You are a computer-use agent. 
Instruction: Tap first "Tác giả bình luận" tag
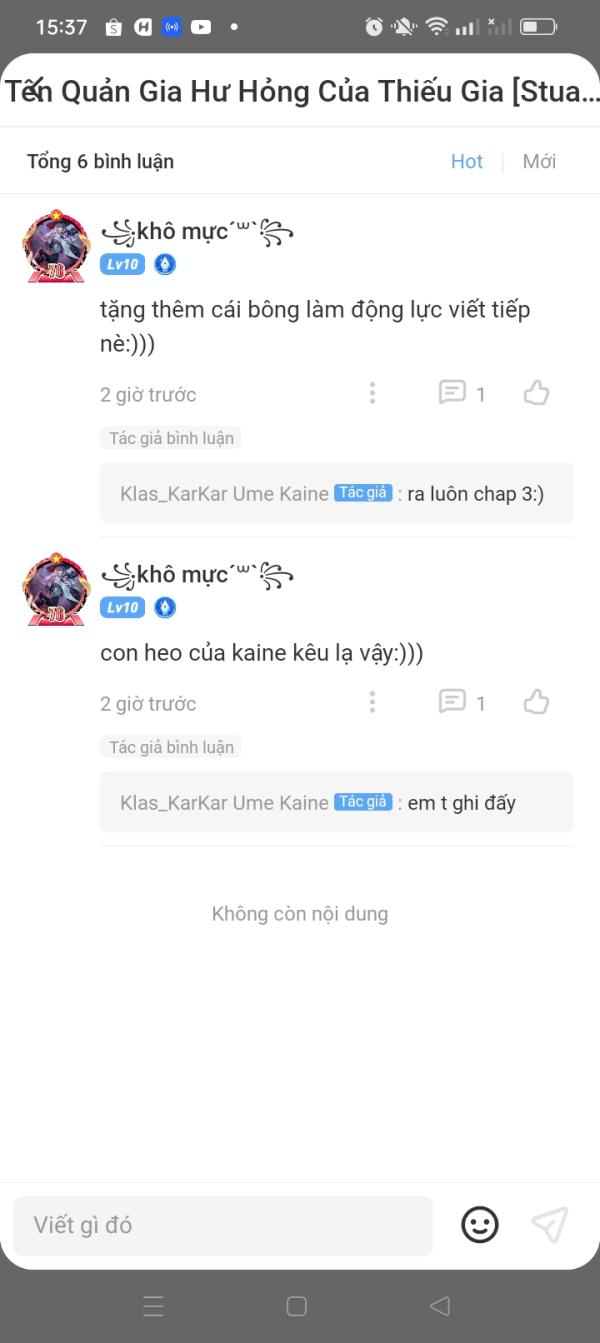click(171, 438)
